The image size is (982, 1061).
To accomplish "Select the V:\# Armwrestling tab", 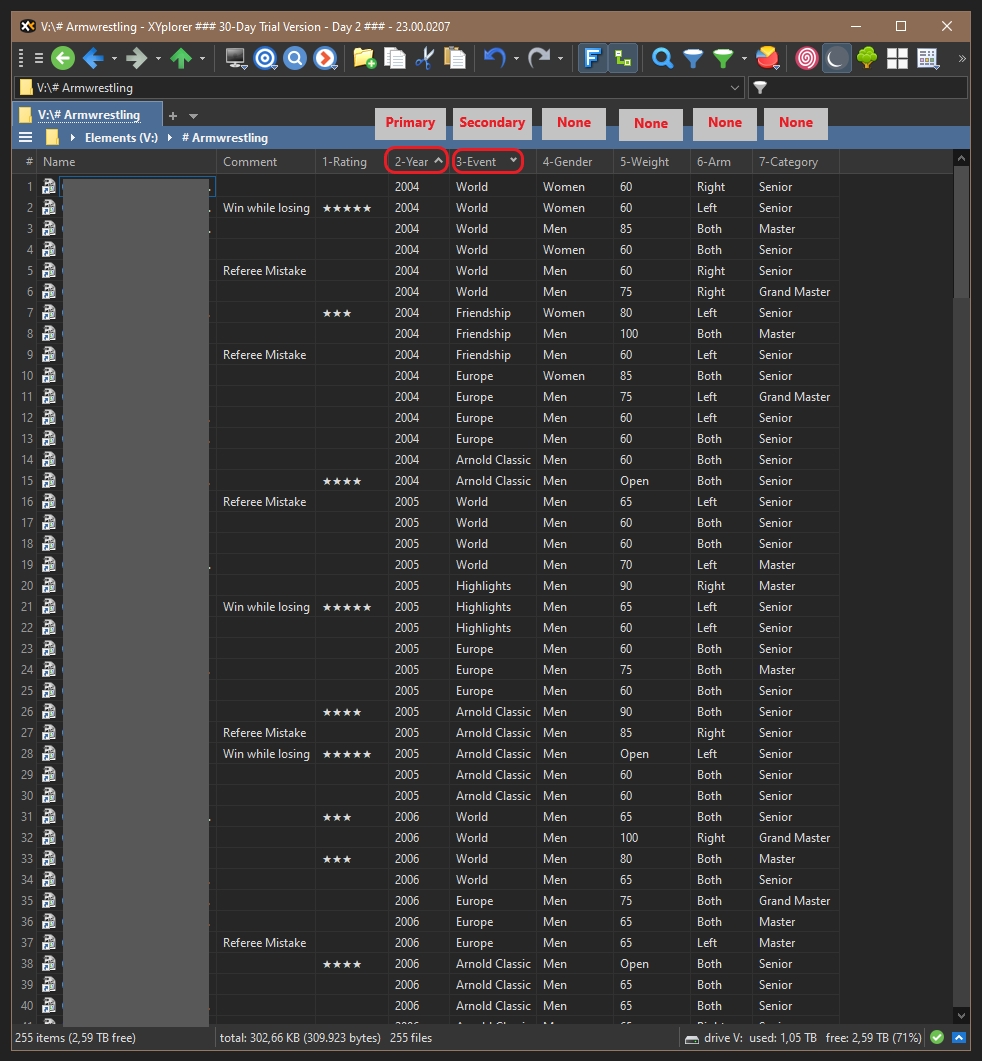I will tap(88, 115).
